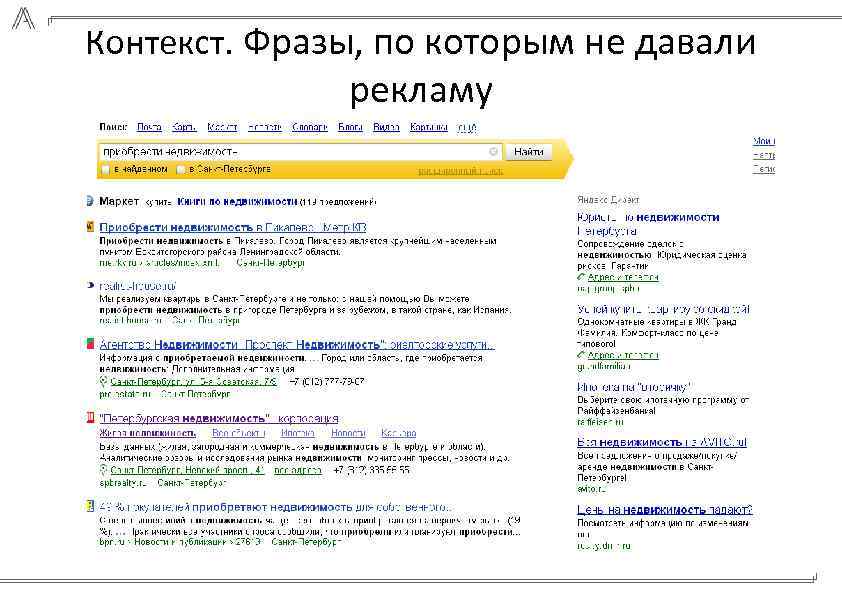The width and height of the screenshot is (842, 595).
Task: Click arrow icon beside the realty-house result
Action: tap(91, 285)
